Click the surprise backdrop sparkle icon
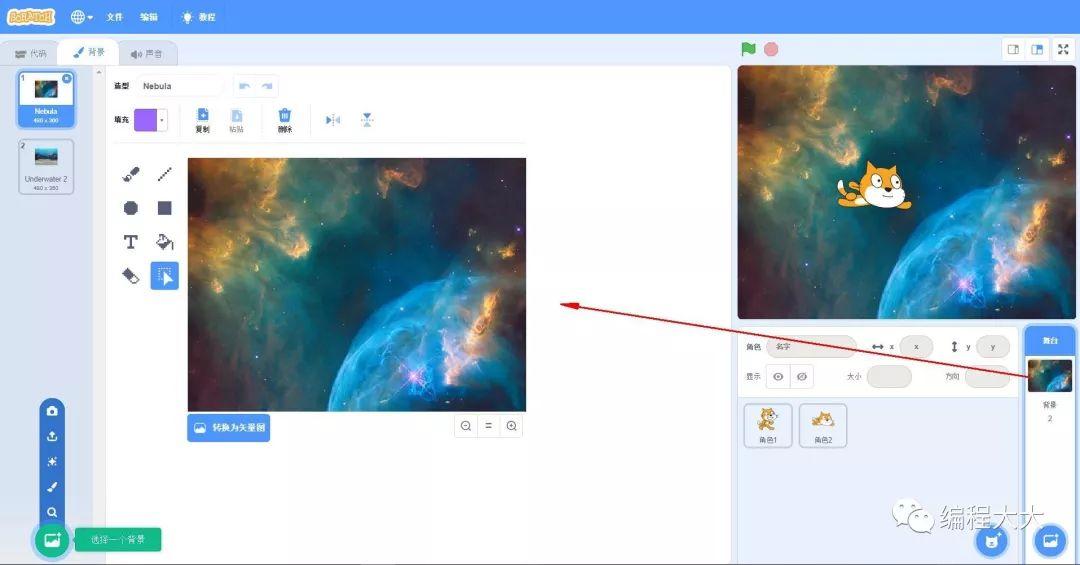This screenshot has width=1080, height=565. (x=52, y=462)
